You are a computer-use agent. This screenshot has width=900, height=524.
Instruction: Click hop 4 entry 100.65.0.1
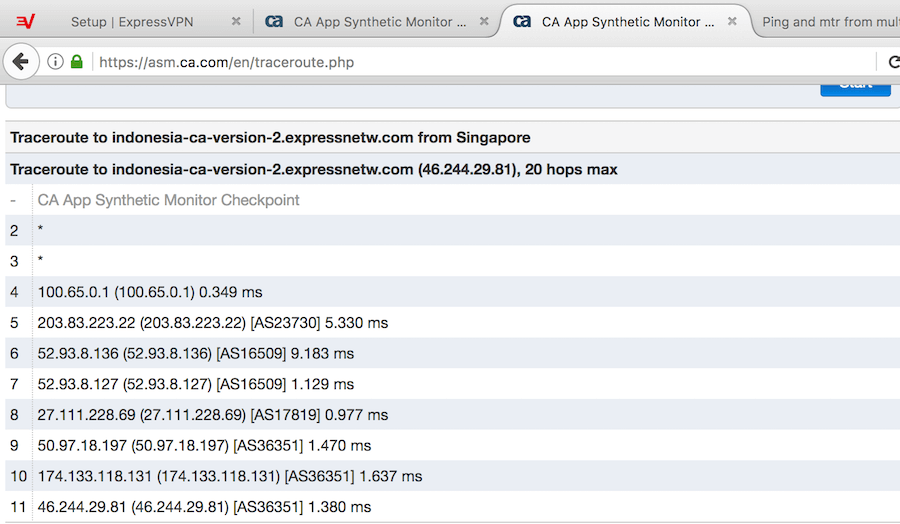150,292
